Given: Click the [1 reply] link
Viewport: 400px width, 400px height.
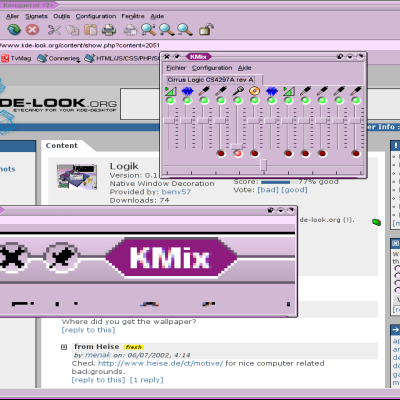Looking at the screenshot, I should point(146,380).
